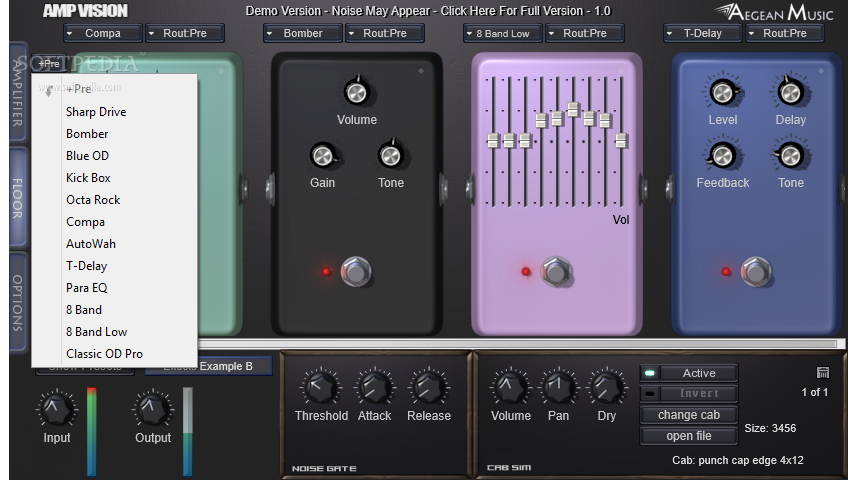Screen dimensions: 848x480
Task: Toggle the cab sim Invert button
Action: (x=688, y=394)
